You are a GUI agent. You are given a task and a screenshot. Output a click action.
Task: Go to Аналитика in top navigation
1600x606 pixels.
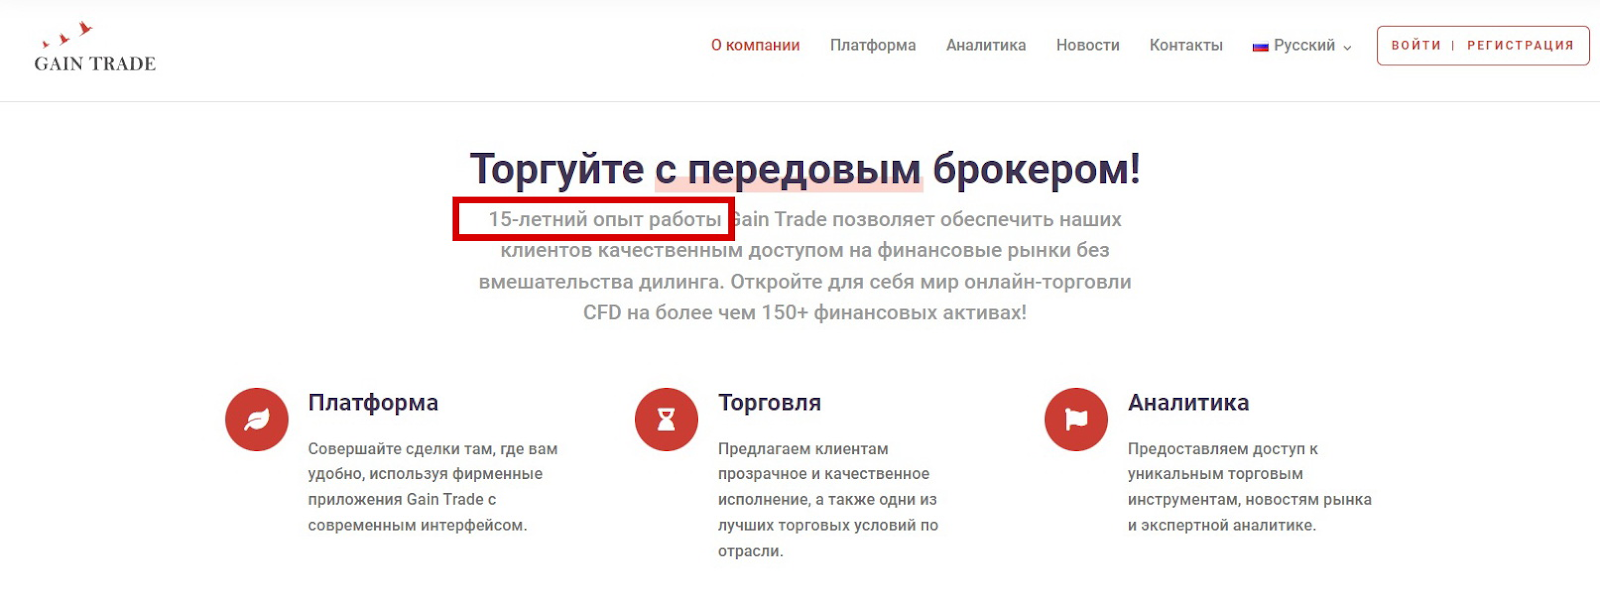coord(986,45)
